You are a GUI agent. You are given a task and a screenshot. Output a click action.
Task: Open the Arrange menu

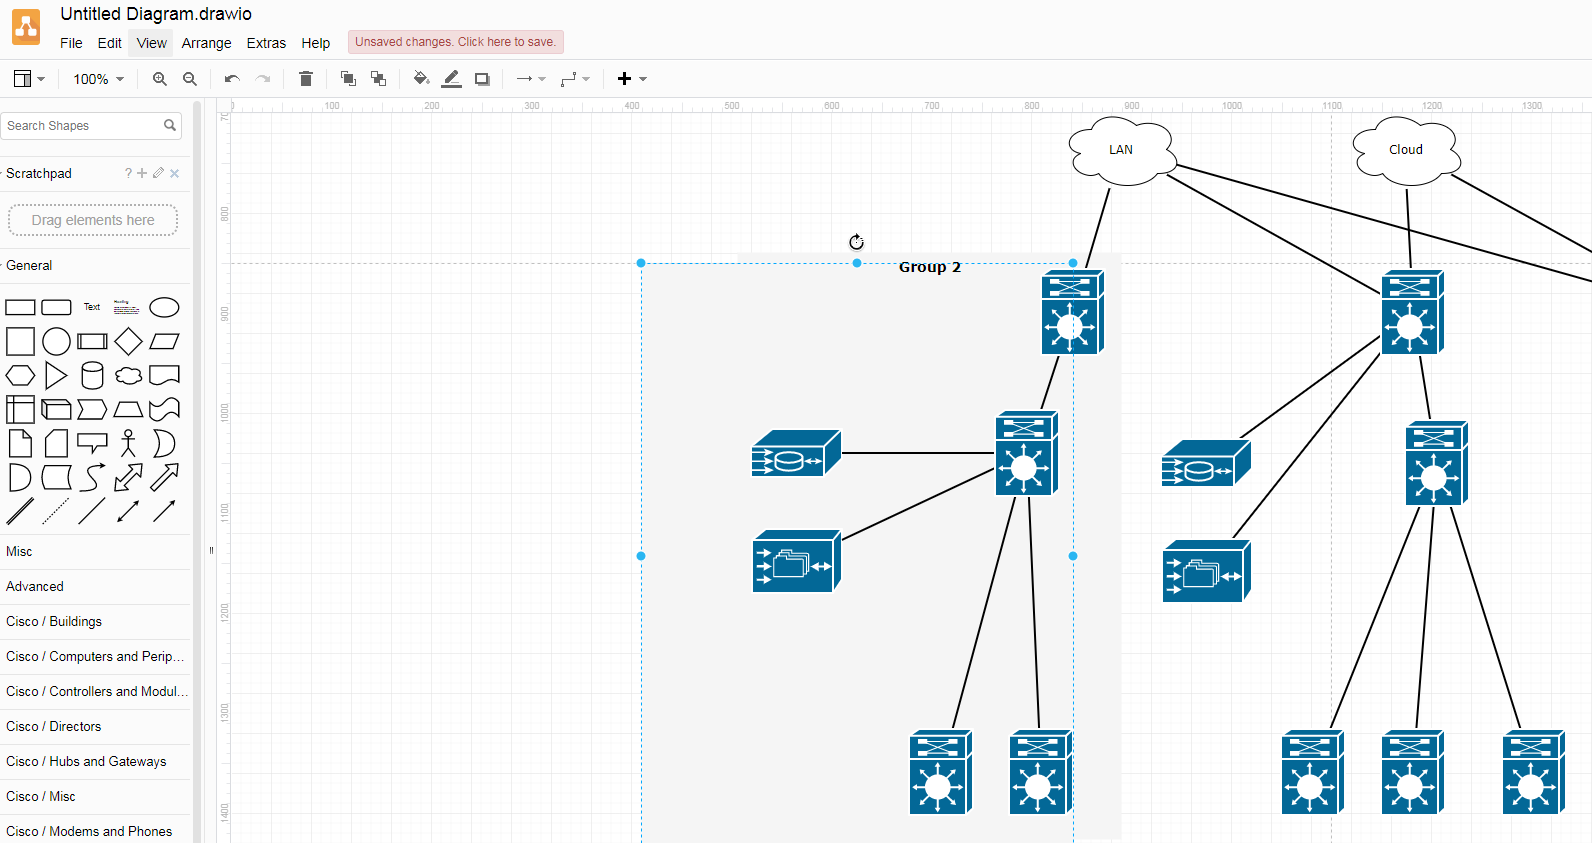point(206,43)
